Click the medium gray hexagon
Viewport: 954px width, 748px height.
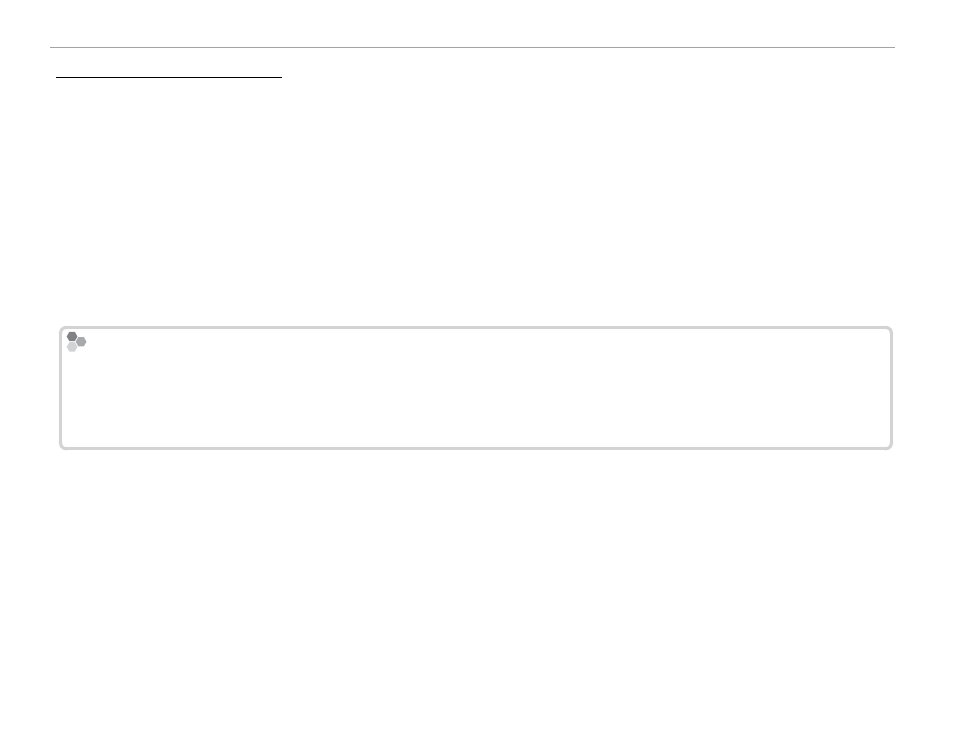coord(82,341)
